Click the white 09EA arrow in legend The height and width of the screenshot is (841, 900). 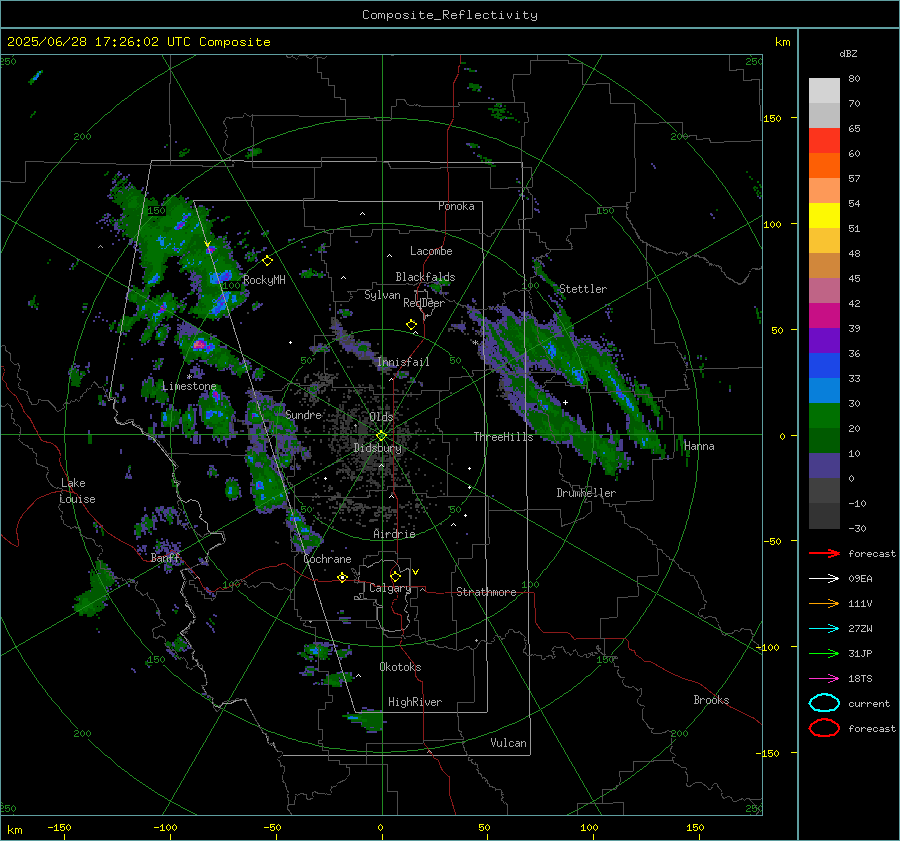point(824,578)
